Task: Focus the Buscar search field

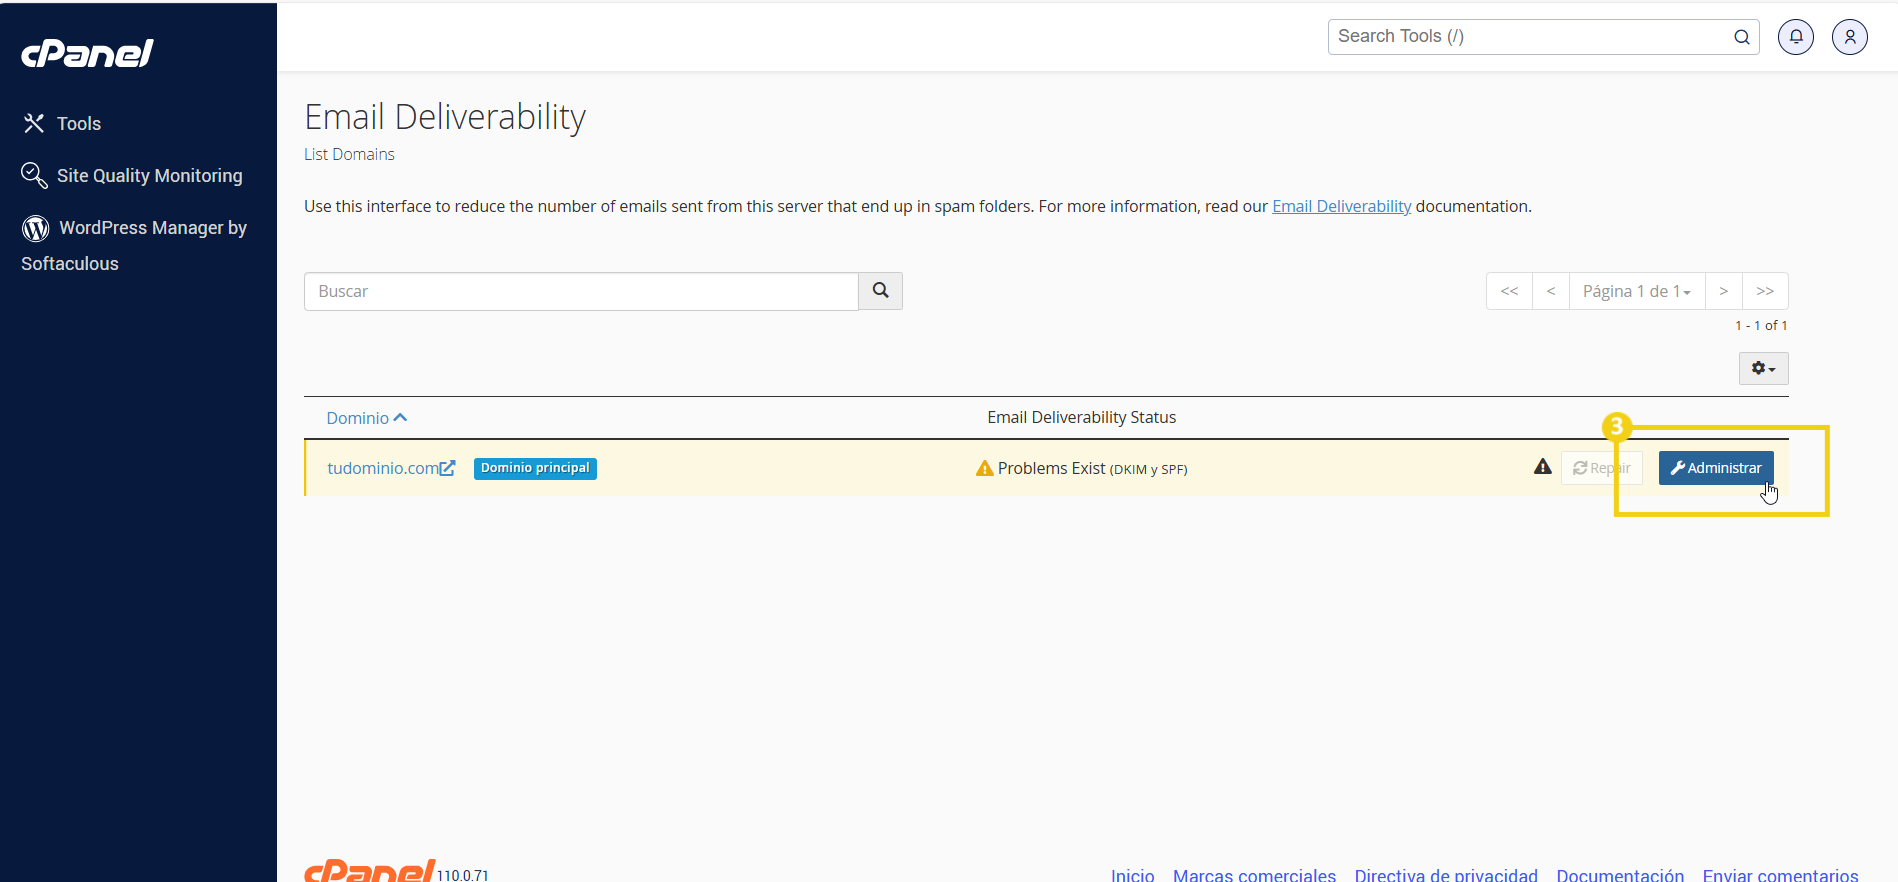Action: (580, 291)
